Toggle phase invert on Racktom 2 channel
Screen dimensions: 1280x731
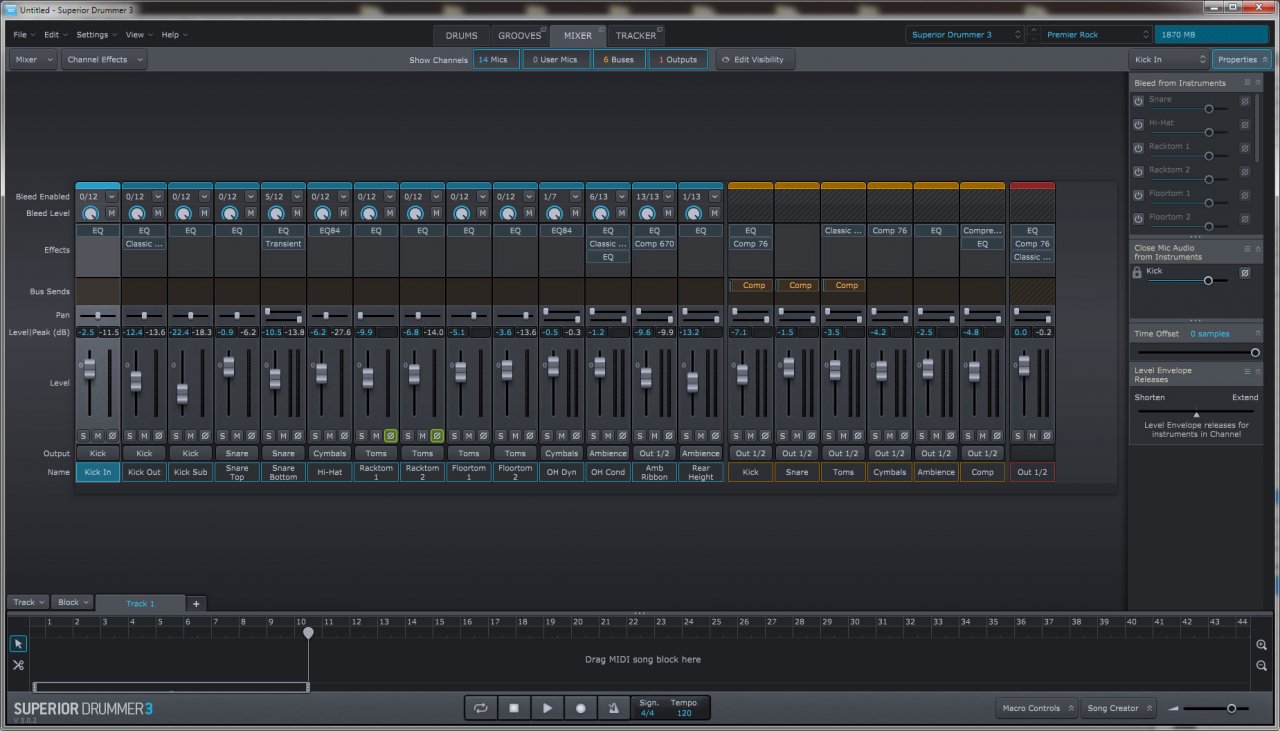tap(437, 436)
